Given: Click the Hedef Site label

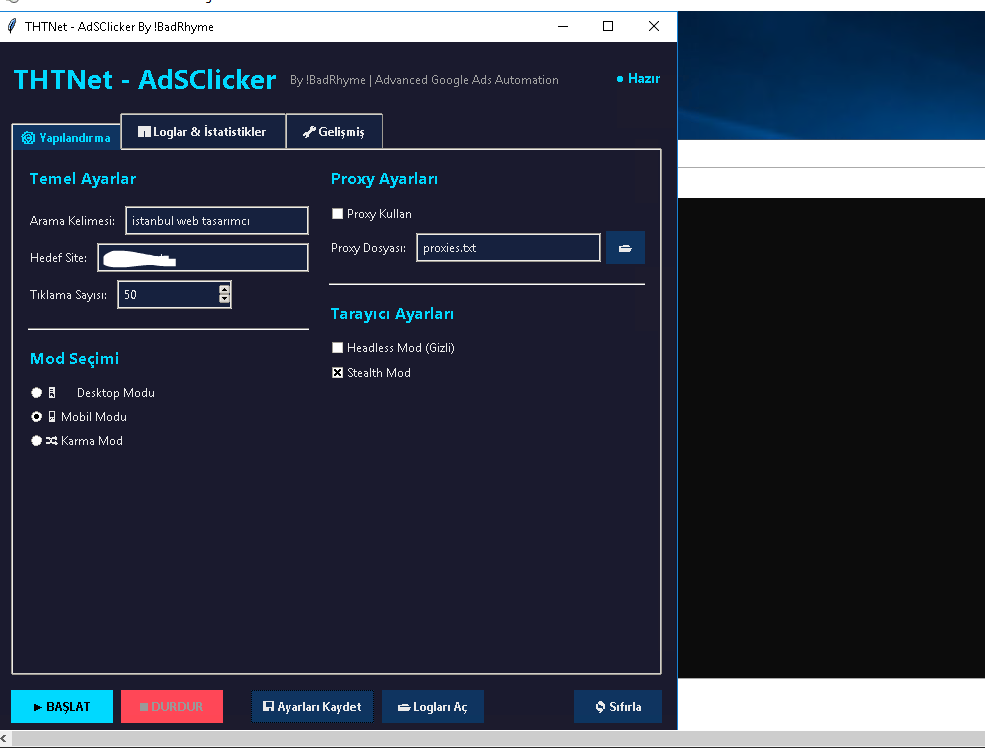Looking at the screenshot, I should [58, 257].
